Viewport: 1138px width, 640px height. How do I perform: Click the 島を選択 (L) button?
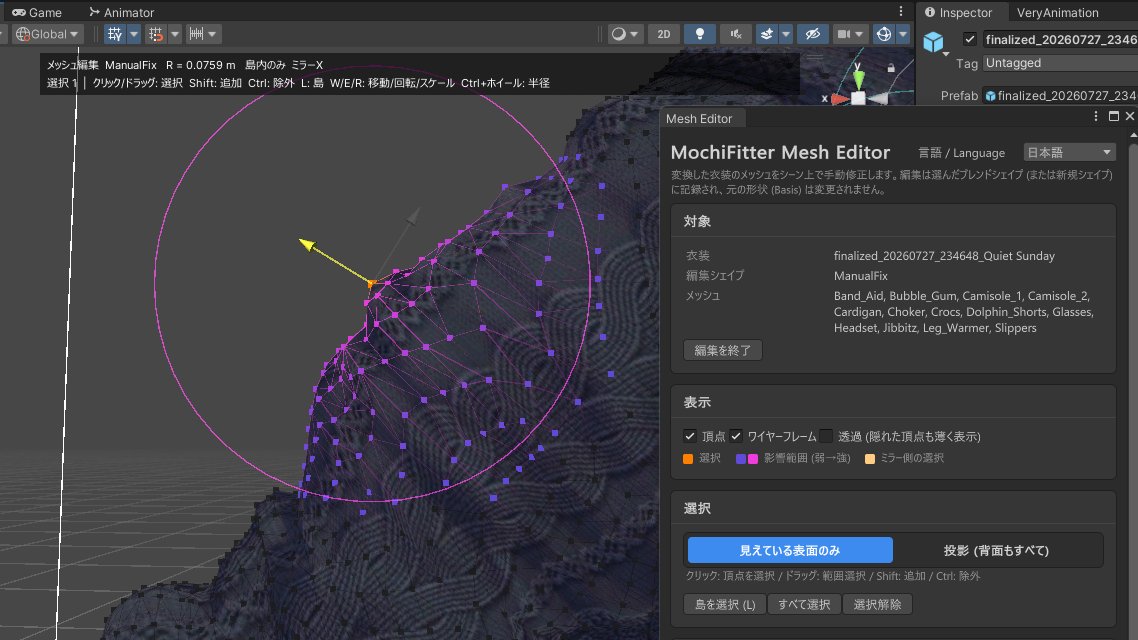tap(724, 604)
